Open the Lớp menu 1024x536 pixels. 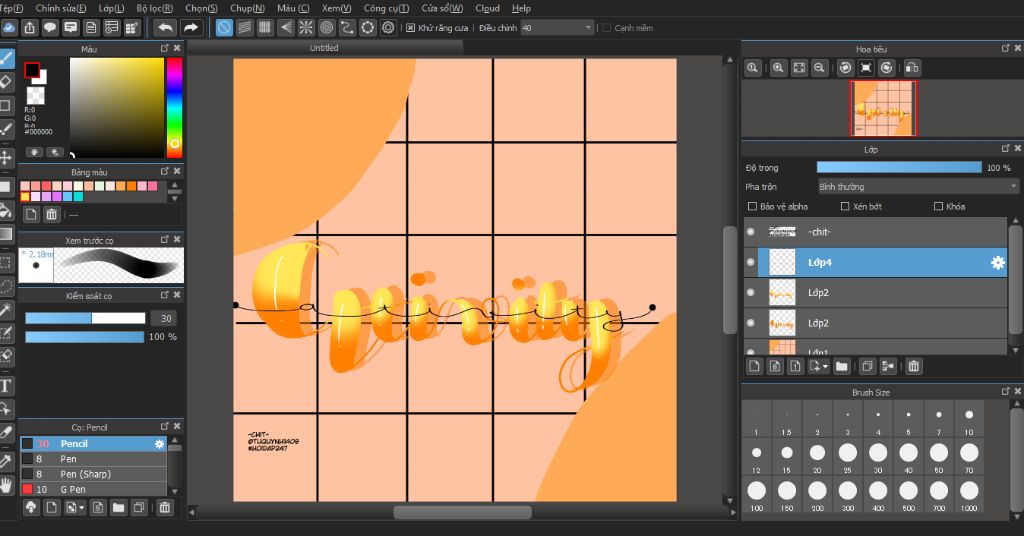coord(111,8)
